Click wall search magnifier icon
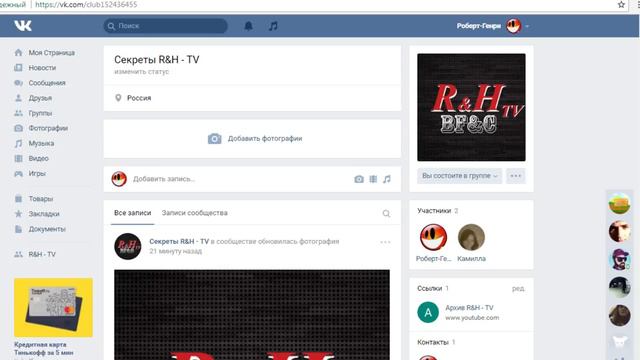640x360 pixels. pos(386,213)
